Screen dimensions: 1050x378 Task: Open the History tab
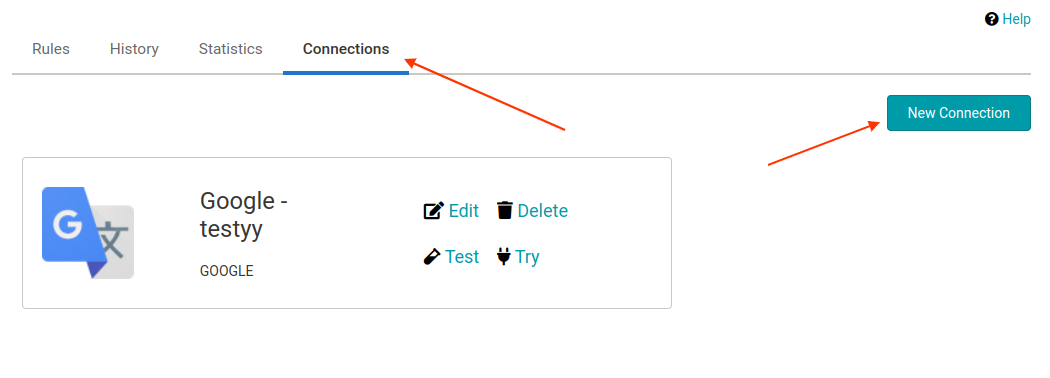(134, 49)
